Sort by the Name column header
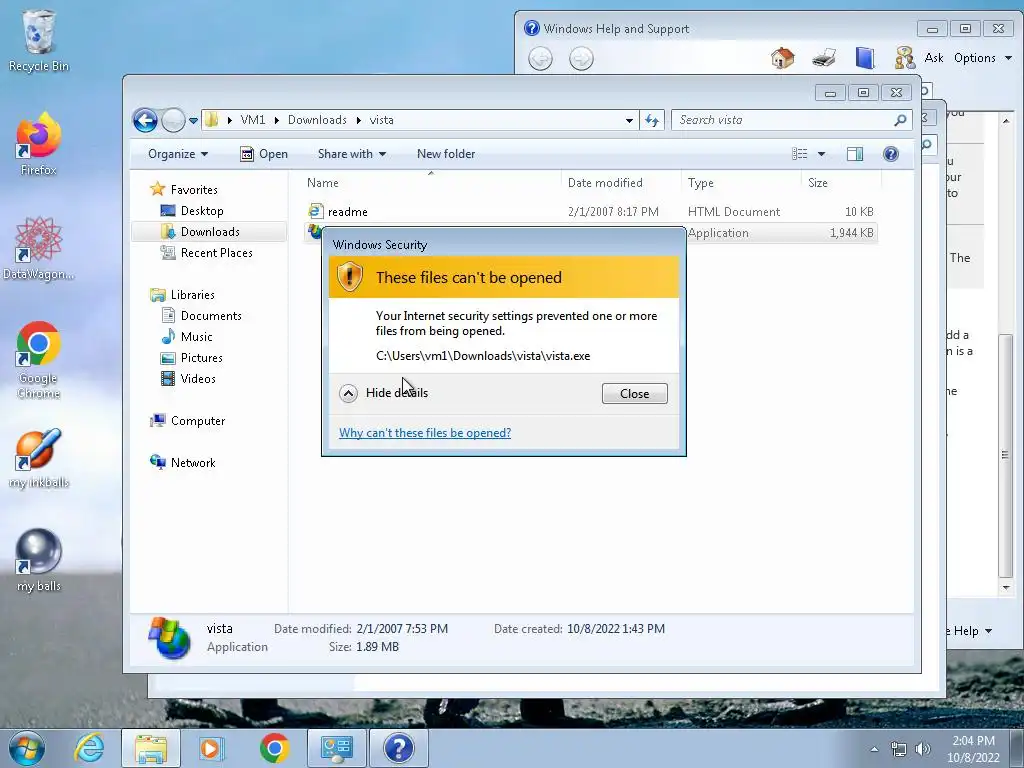Viewport: 1024px width, 768px height. (430, 183)
